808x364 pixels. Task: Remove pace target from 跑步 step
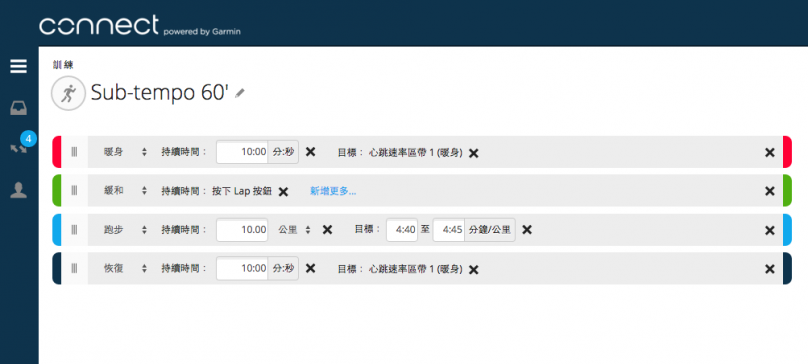[527, 229]
